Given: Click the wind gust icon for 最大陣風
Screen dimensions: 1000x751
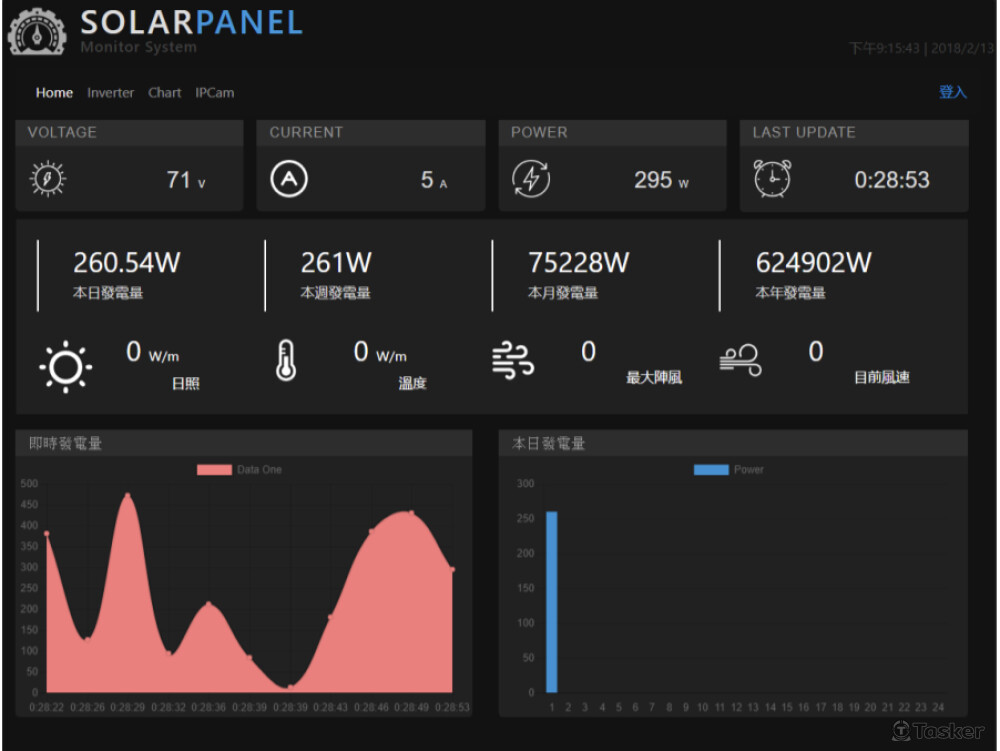Looking at the screenshot, I should [x=513, y=360].
